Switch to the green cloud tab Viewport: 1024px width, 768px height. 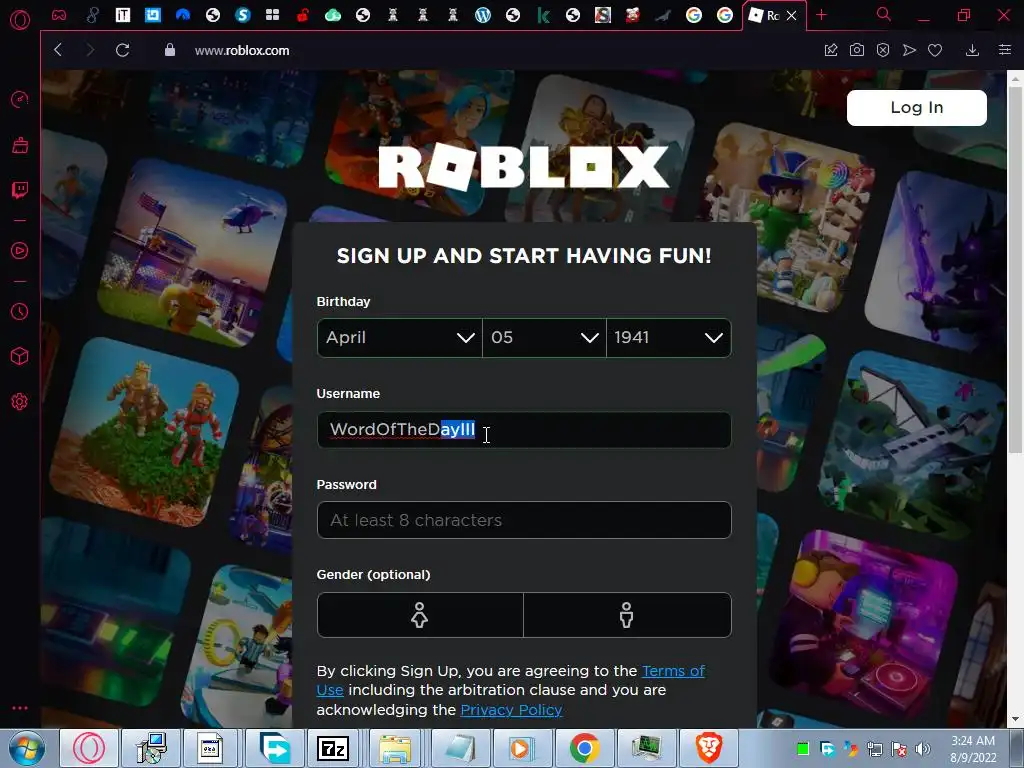tap(333, 15)
